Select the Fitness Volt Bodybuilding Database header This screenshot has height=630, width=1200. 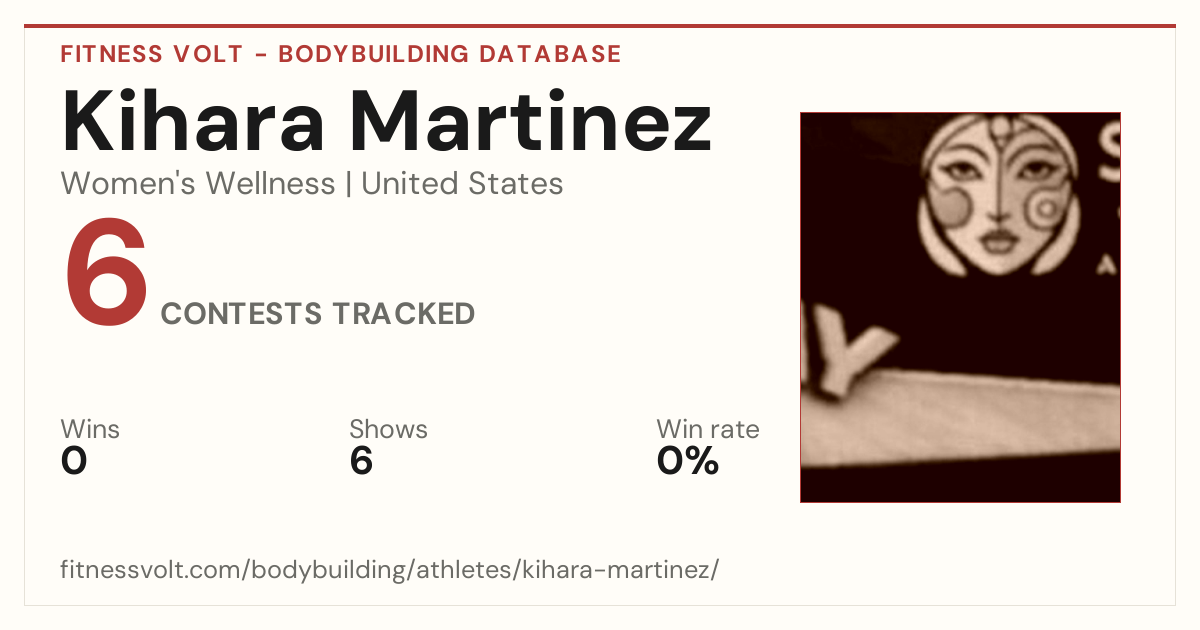click(341, 54)
